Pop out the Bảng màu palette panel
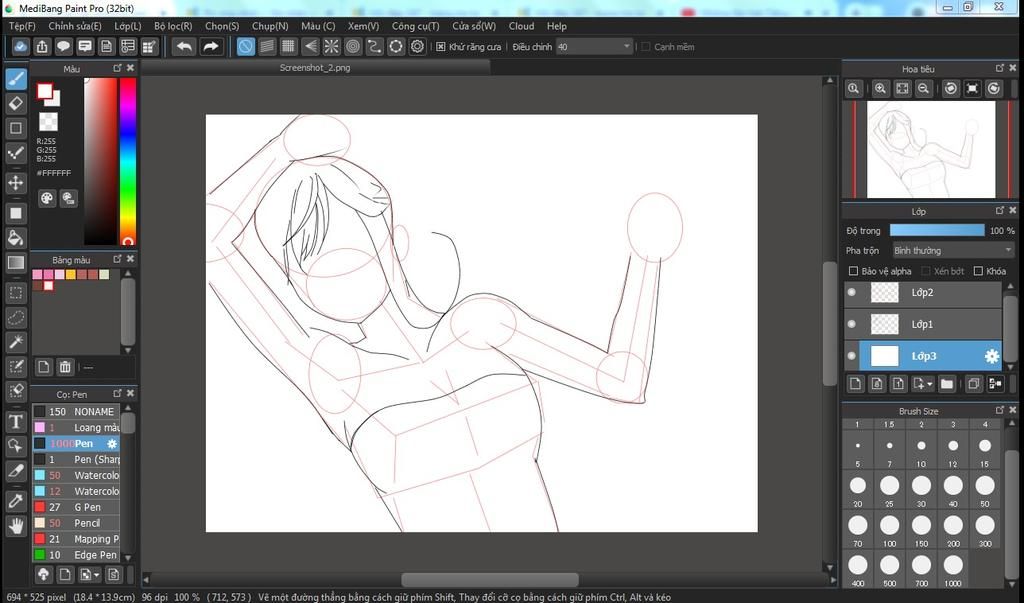Viewport: 1024px width, 603px height. (118, 259)
